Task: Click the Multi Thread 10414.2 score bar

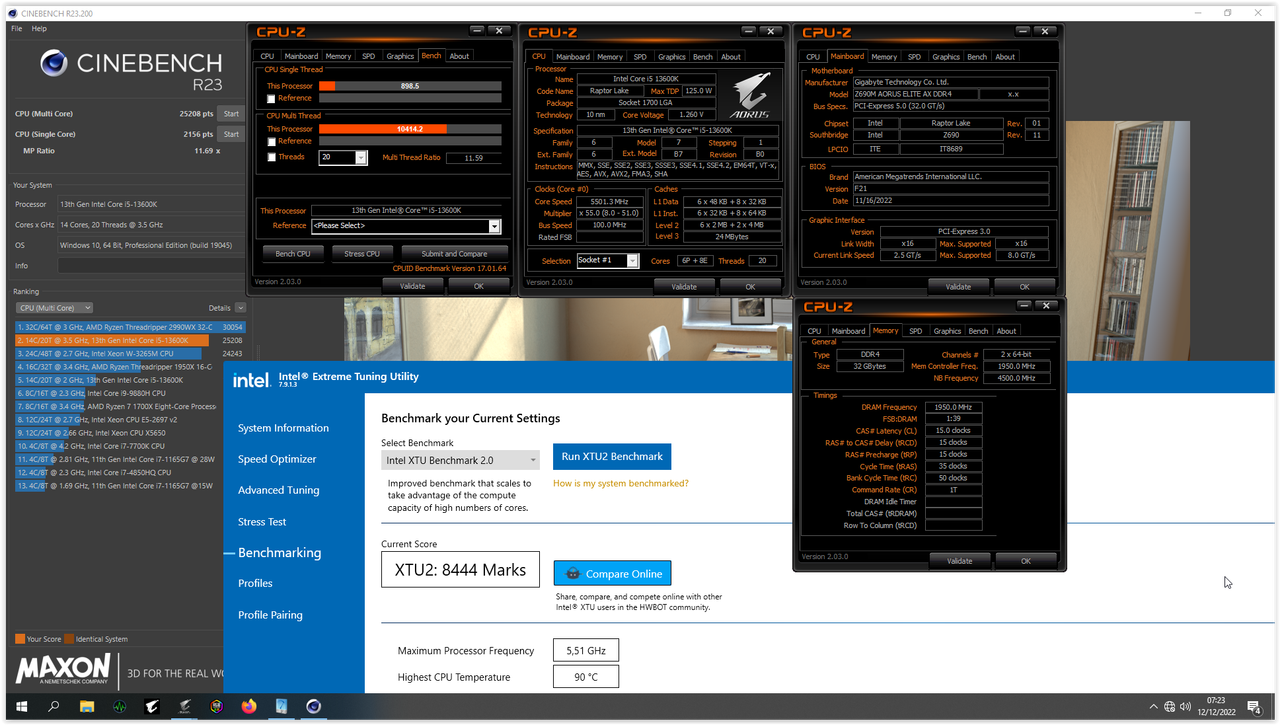Action: pyautogui.click(x=410, y=129)
